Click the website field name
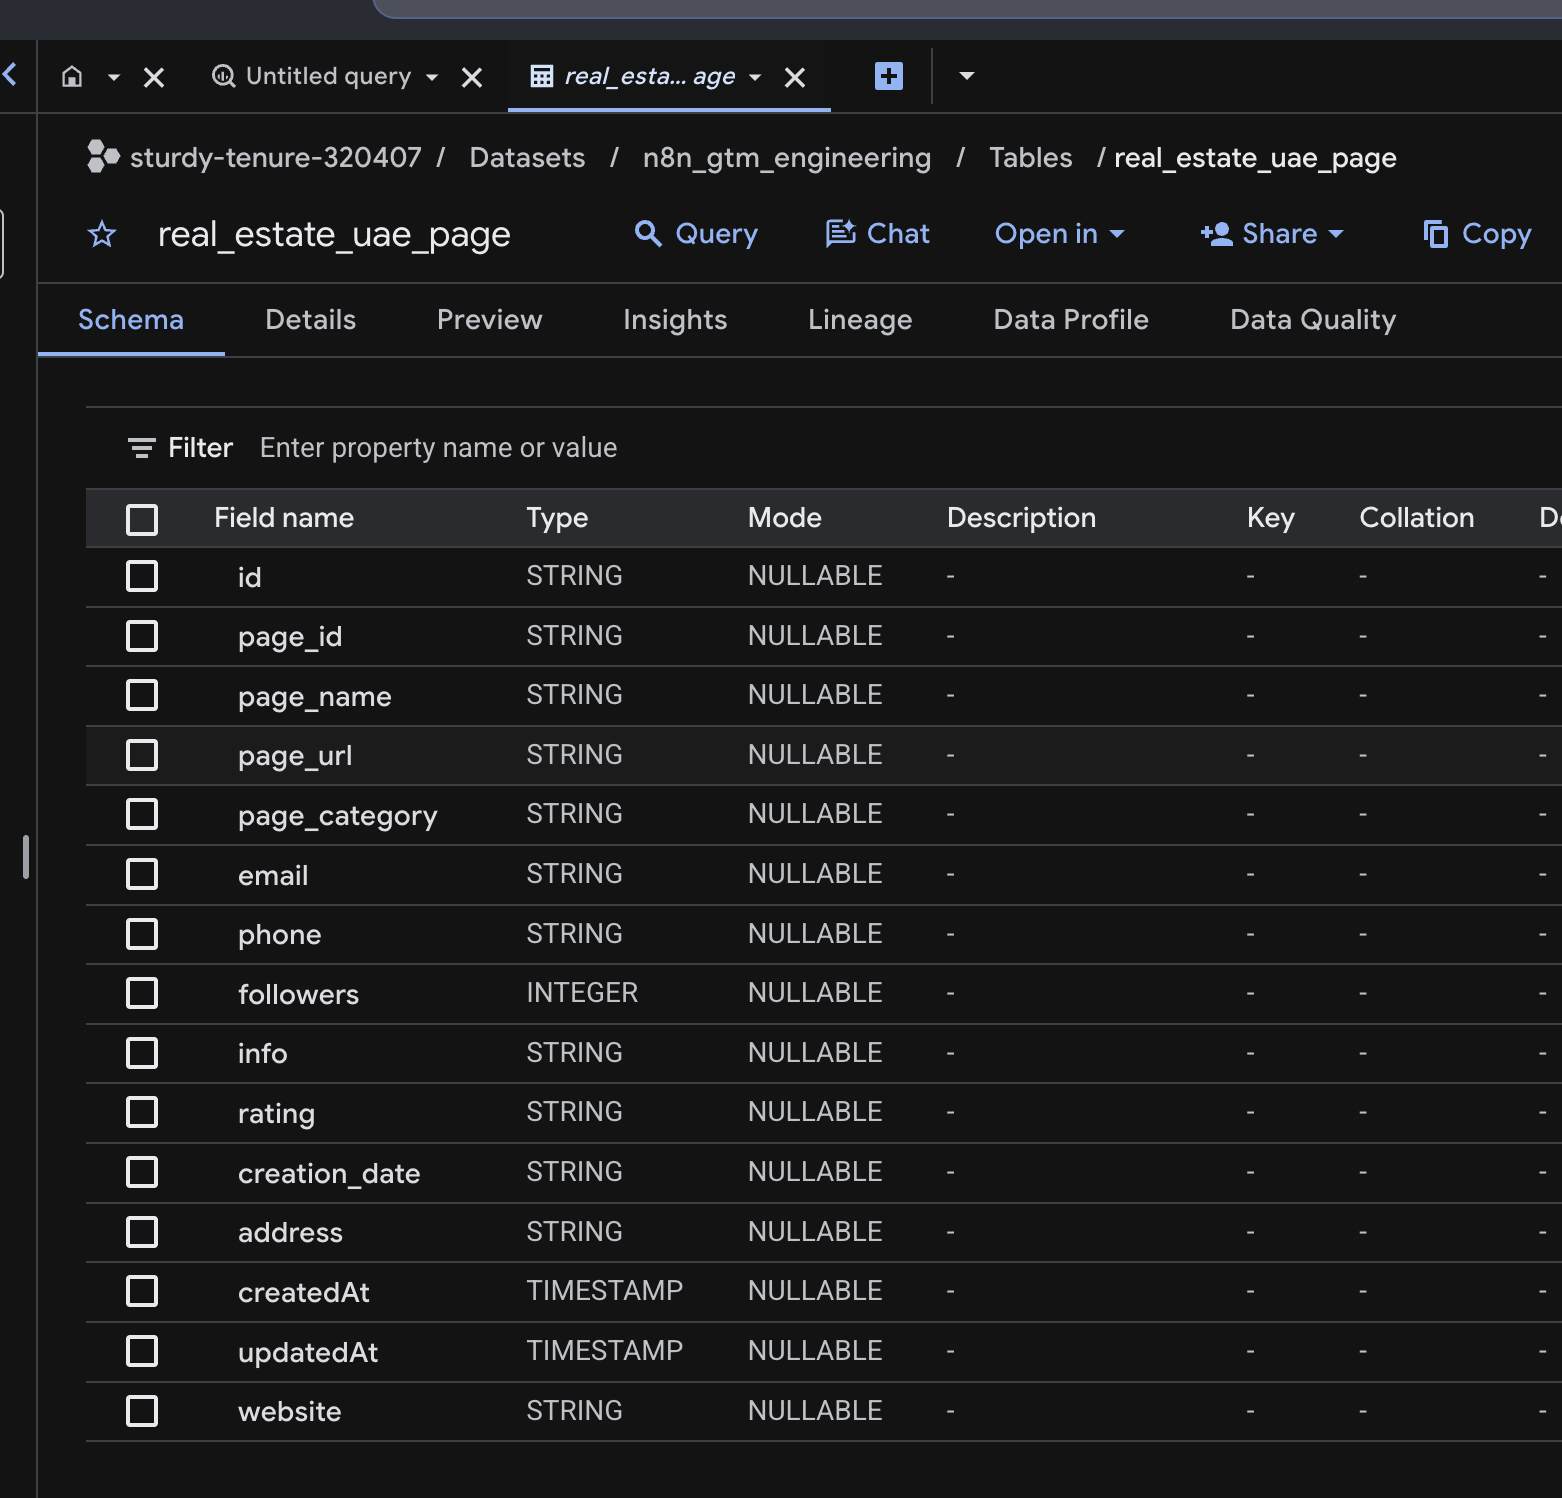This screenshot has width=1562, height=1498. pyautogui.click(x=289, y=1411)
